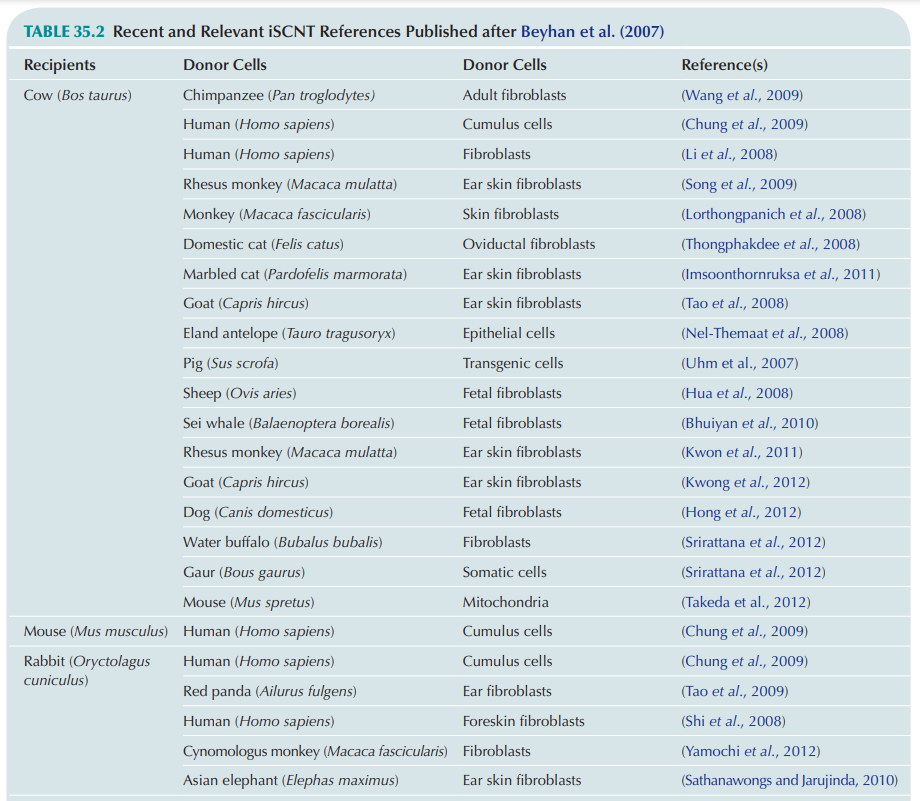Open the Li et al., 2008 reference
920x801 pixels.
coord(729,154)
